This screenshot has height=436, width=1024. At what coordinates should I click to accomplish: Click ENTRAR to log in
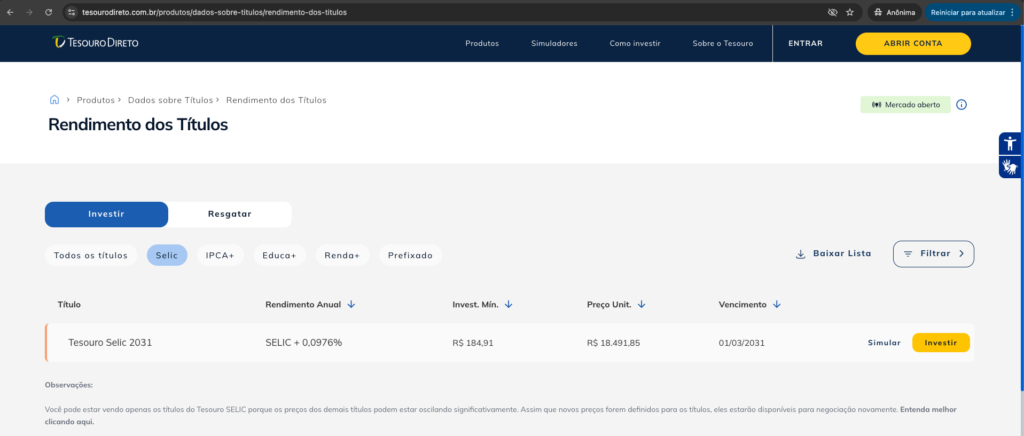(805, 44)
